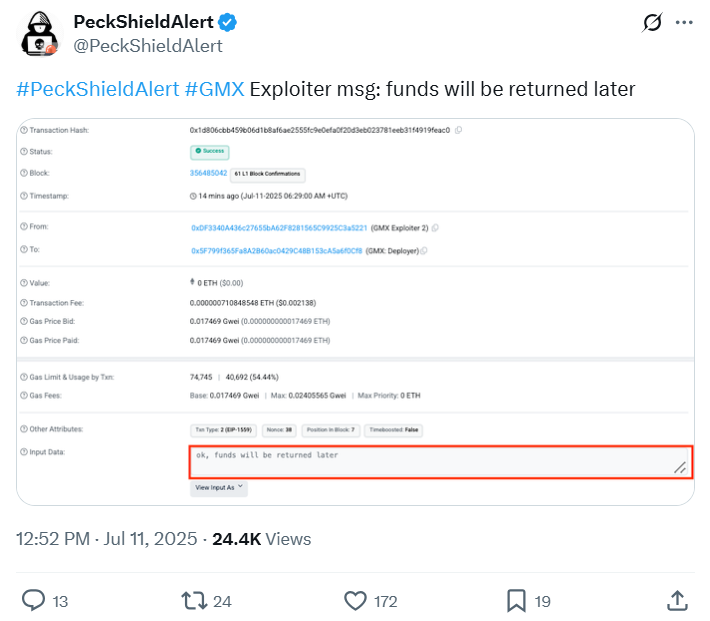Screen dimensions: 710x621
Task: Click the #PeckShieldAlert hashtag
Action: click(98, 89)
